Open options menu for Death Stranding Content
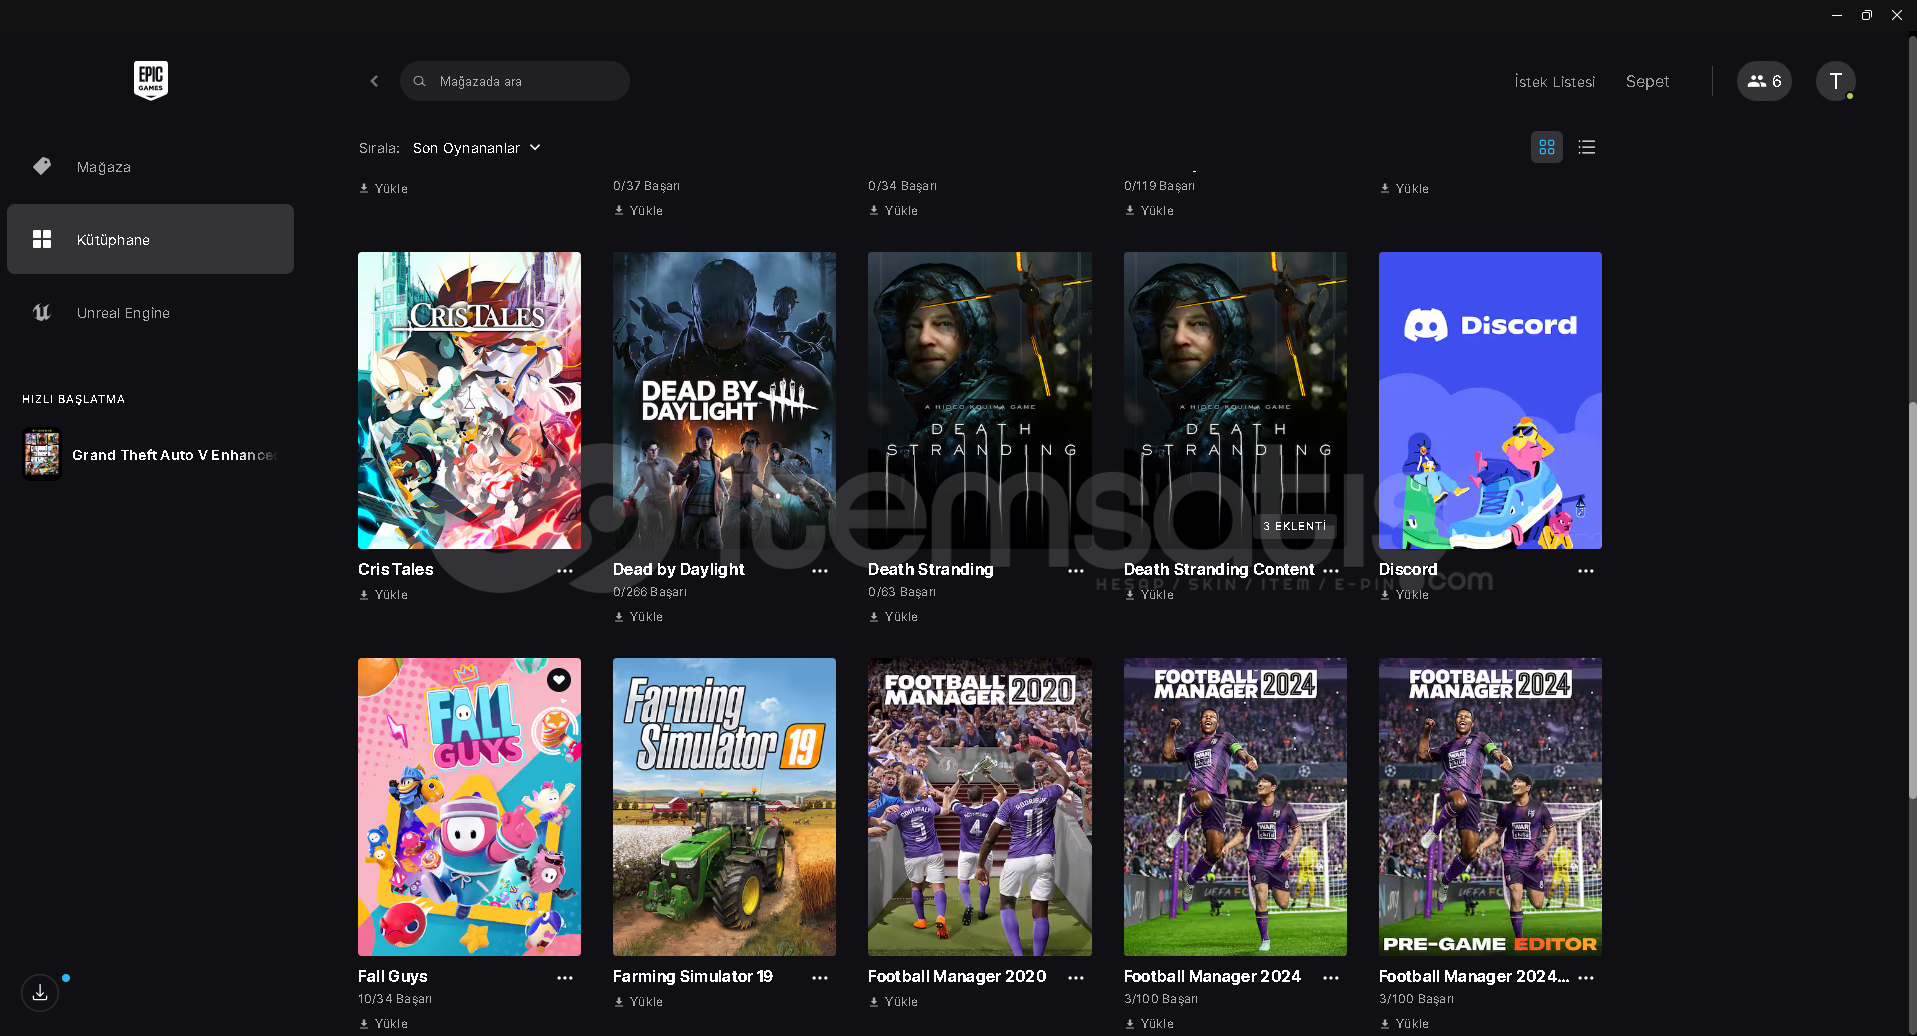 click(x=1331, y=570)
